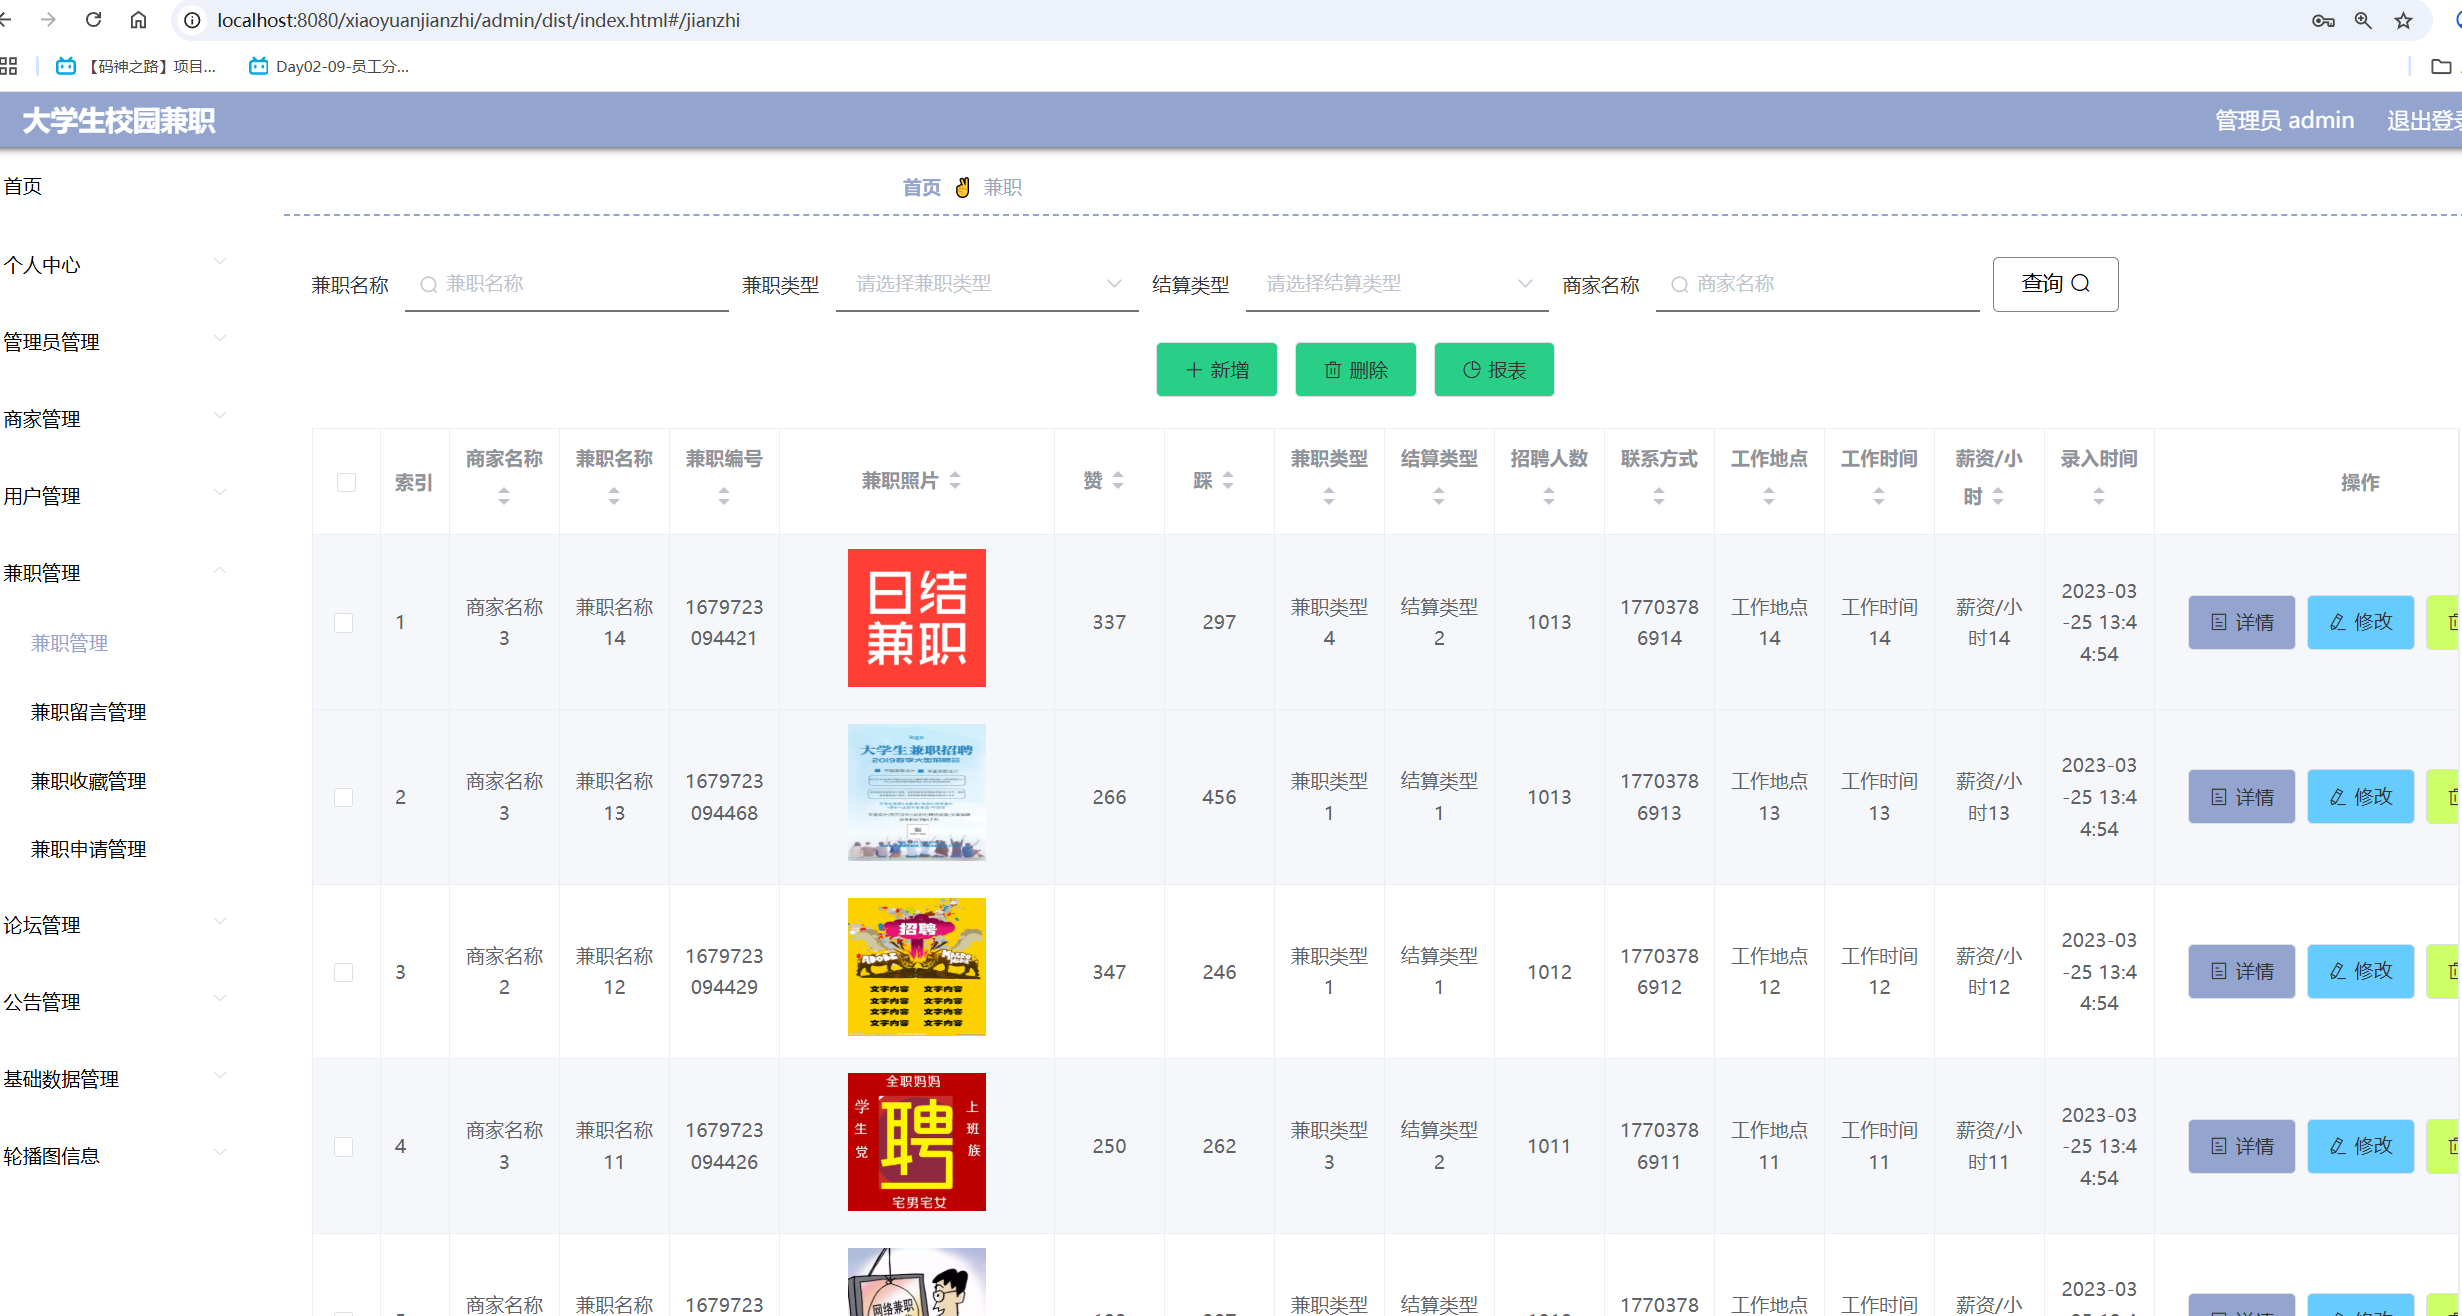The image size is (2462, 1316).
Task: Check the checkbox for row 1
Action: (x=343, y=622)
